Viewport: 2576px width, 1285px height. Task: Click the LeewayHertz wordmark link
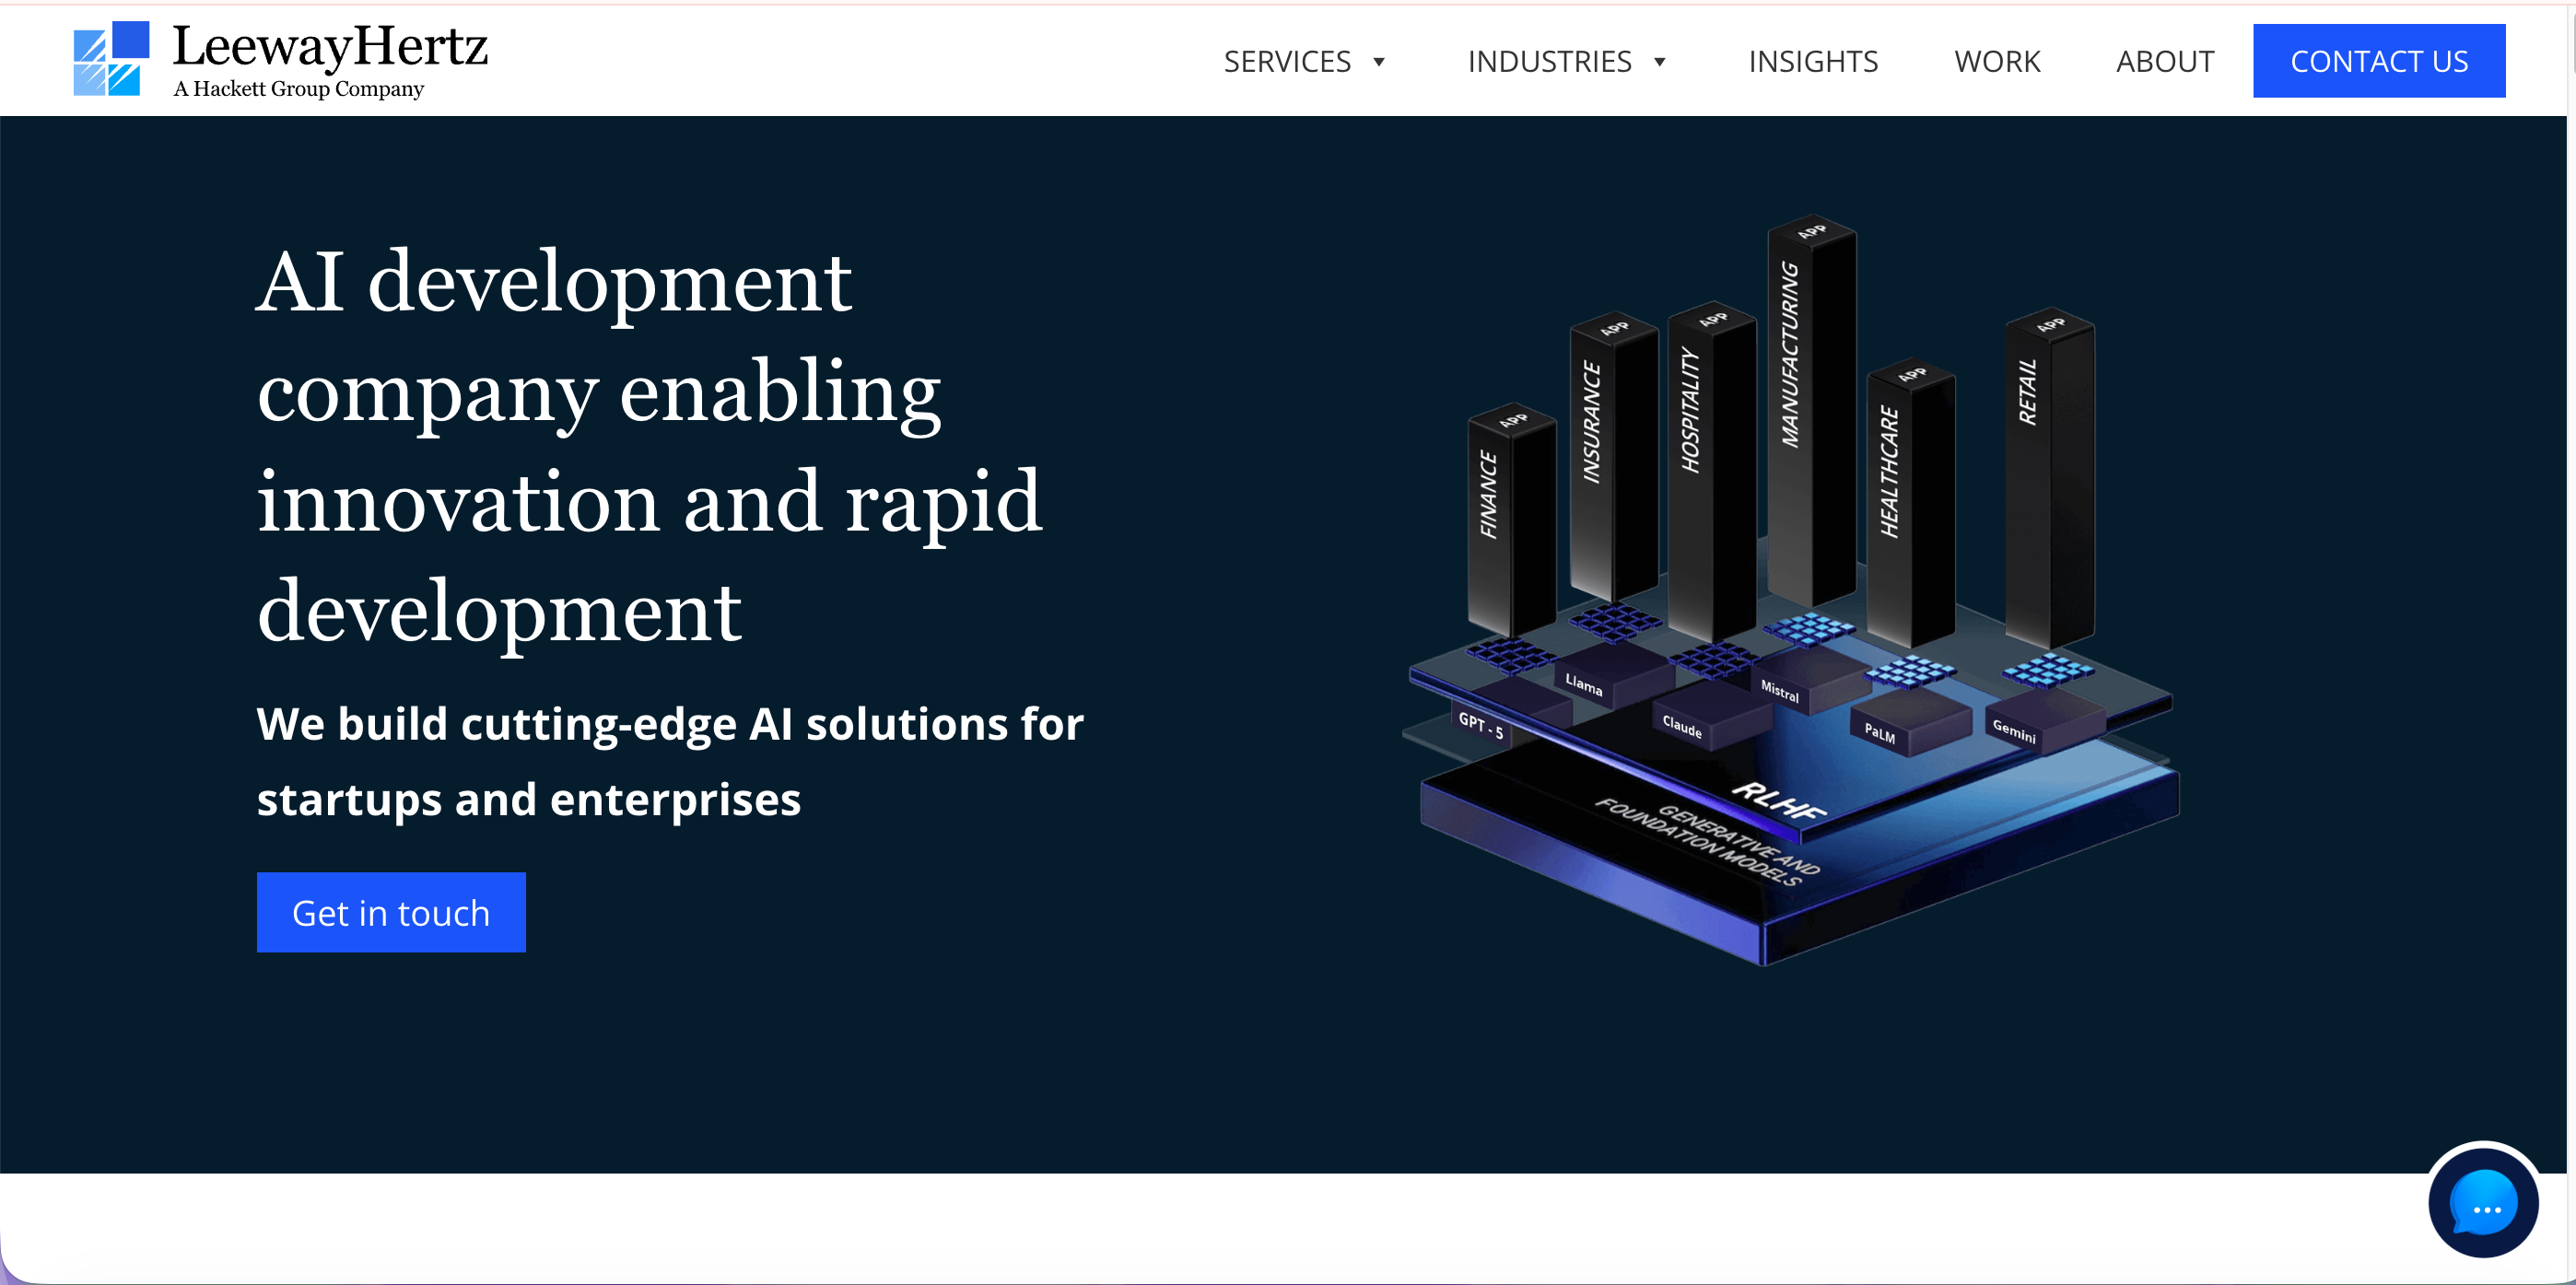point(330,46)
